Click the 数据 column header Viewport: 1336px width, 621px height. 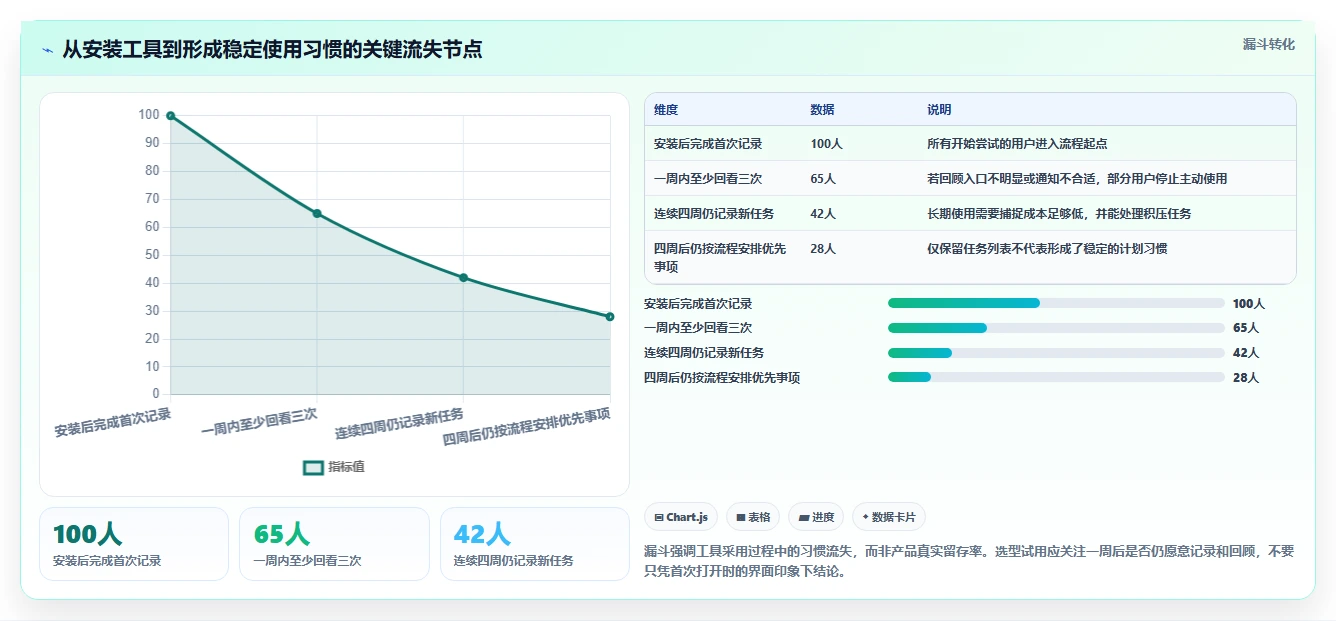point(822,110)
